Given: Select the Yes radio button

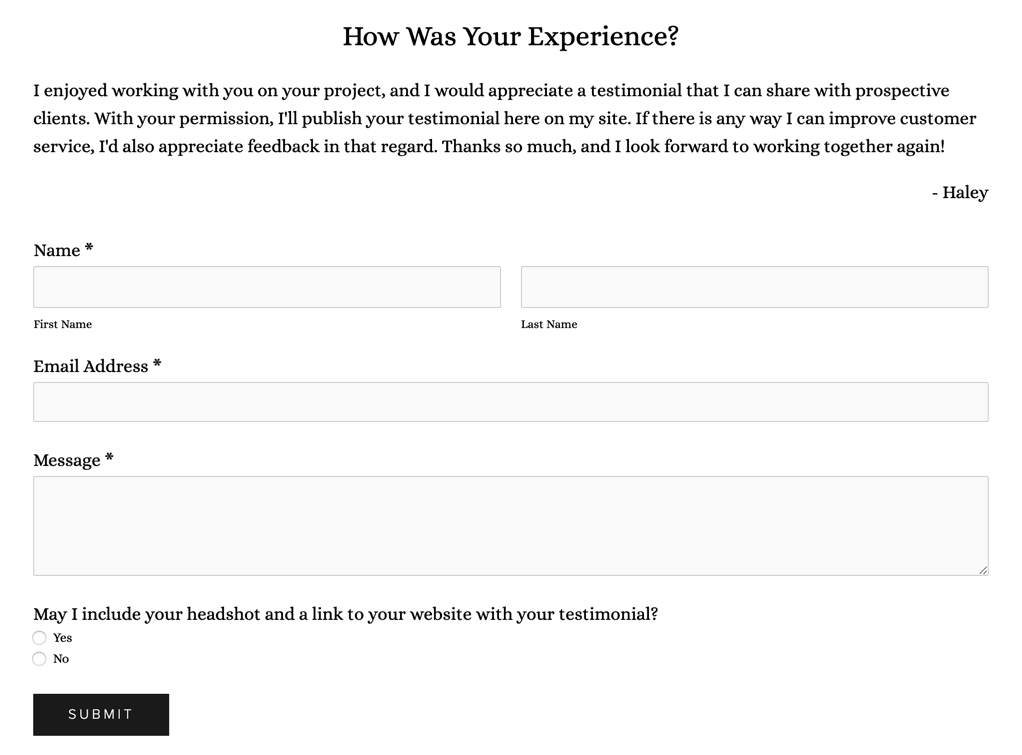Looking at the screenshot, I should tap(39, 638).
